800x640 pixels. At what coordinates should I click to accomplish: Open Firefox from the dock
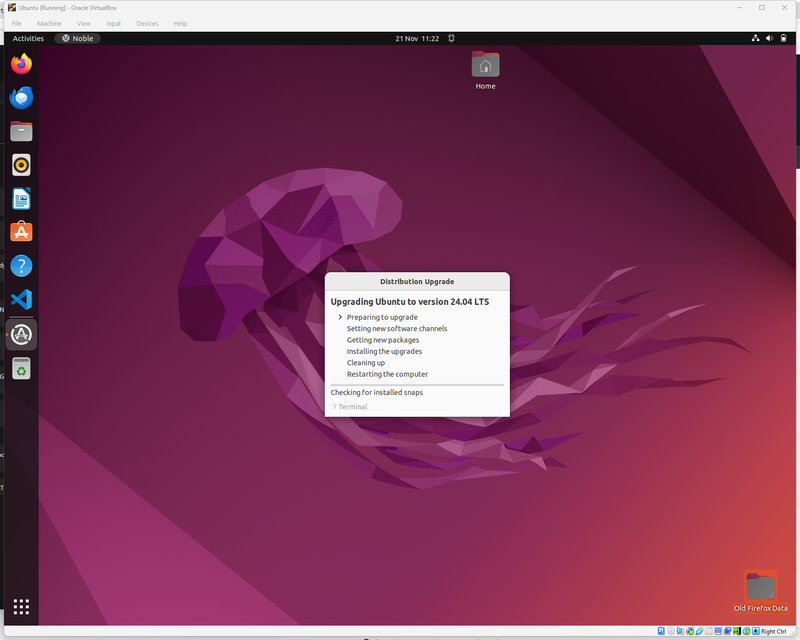coord(21,63)
